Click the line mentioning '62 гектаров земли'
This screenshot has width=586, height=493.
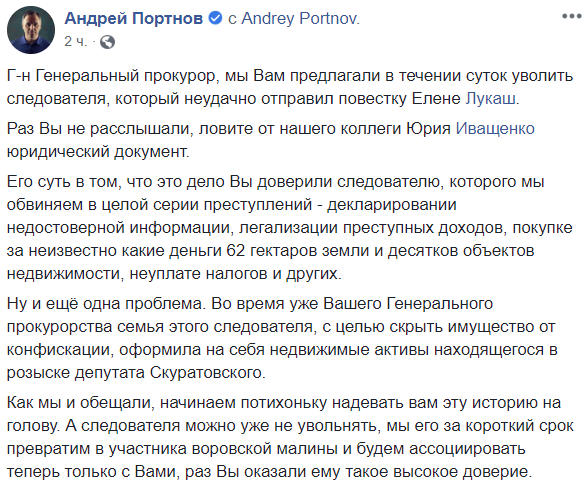tap(271, 251)
